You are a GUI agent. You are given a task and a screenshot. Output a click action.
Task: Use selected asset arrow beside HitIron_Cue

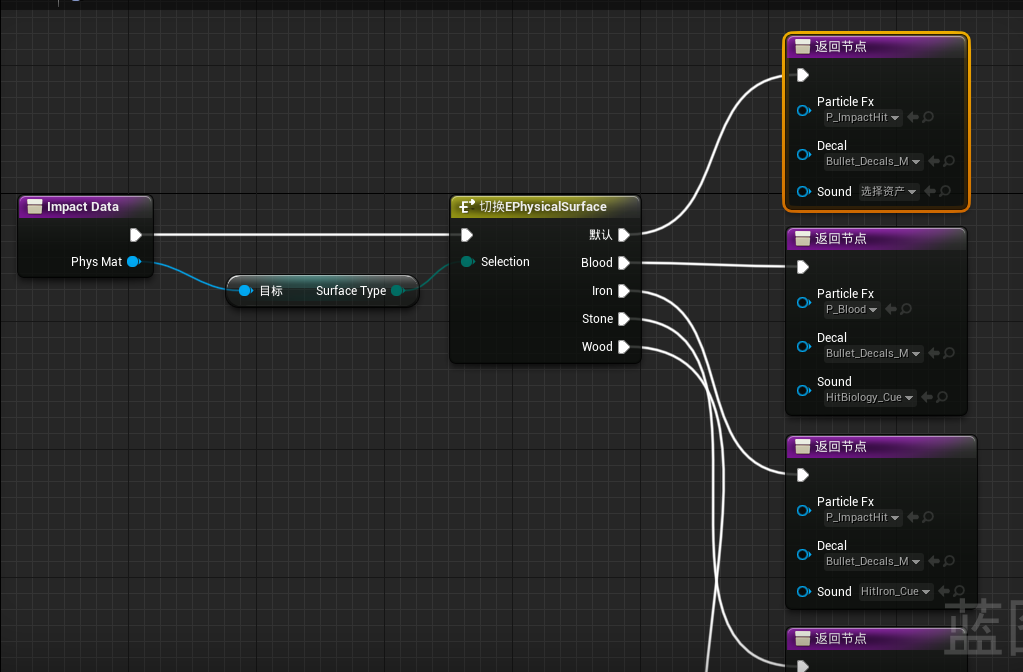tap(943, 591)
